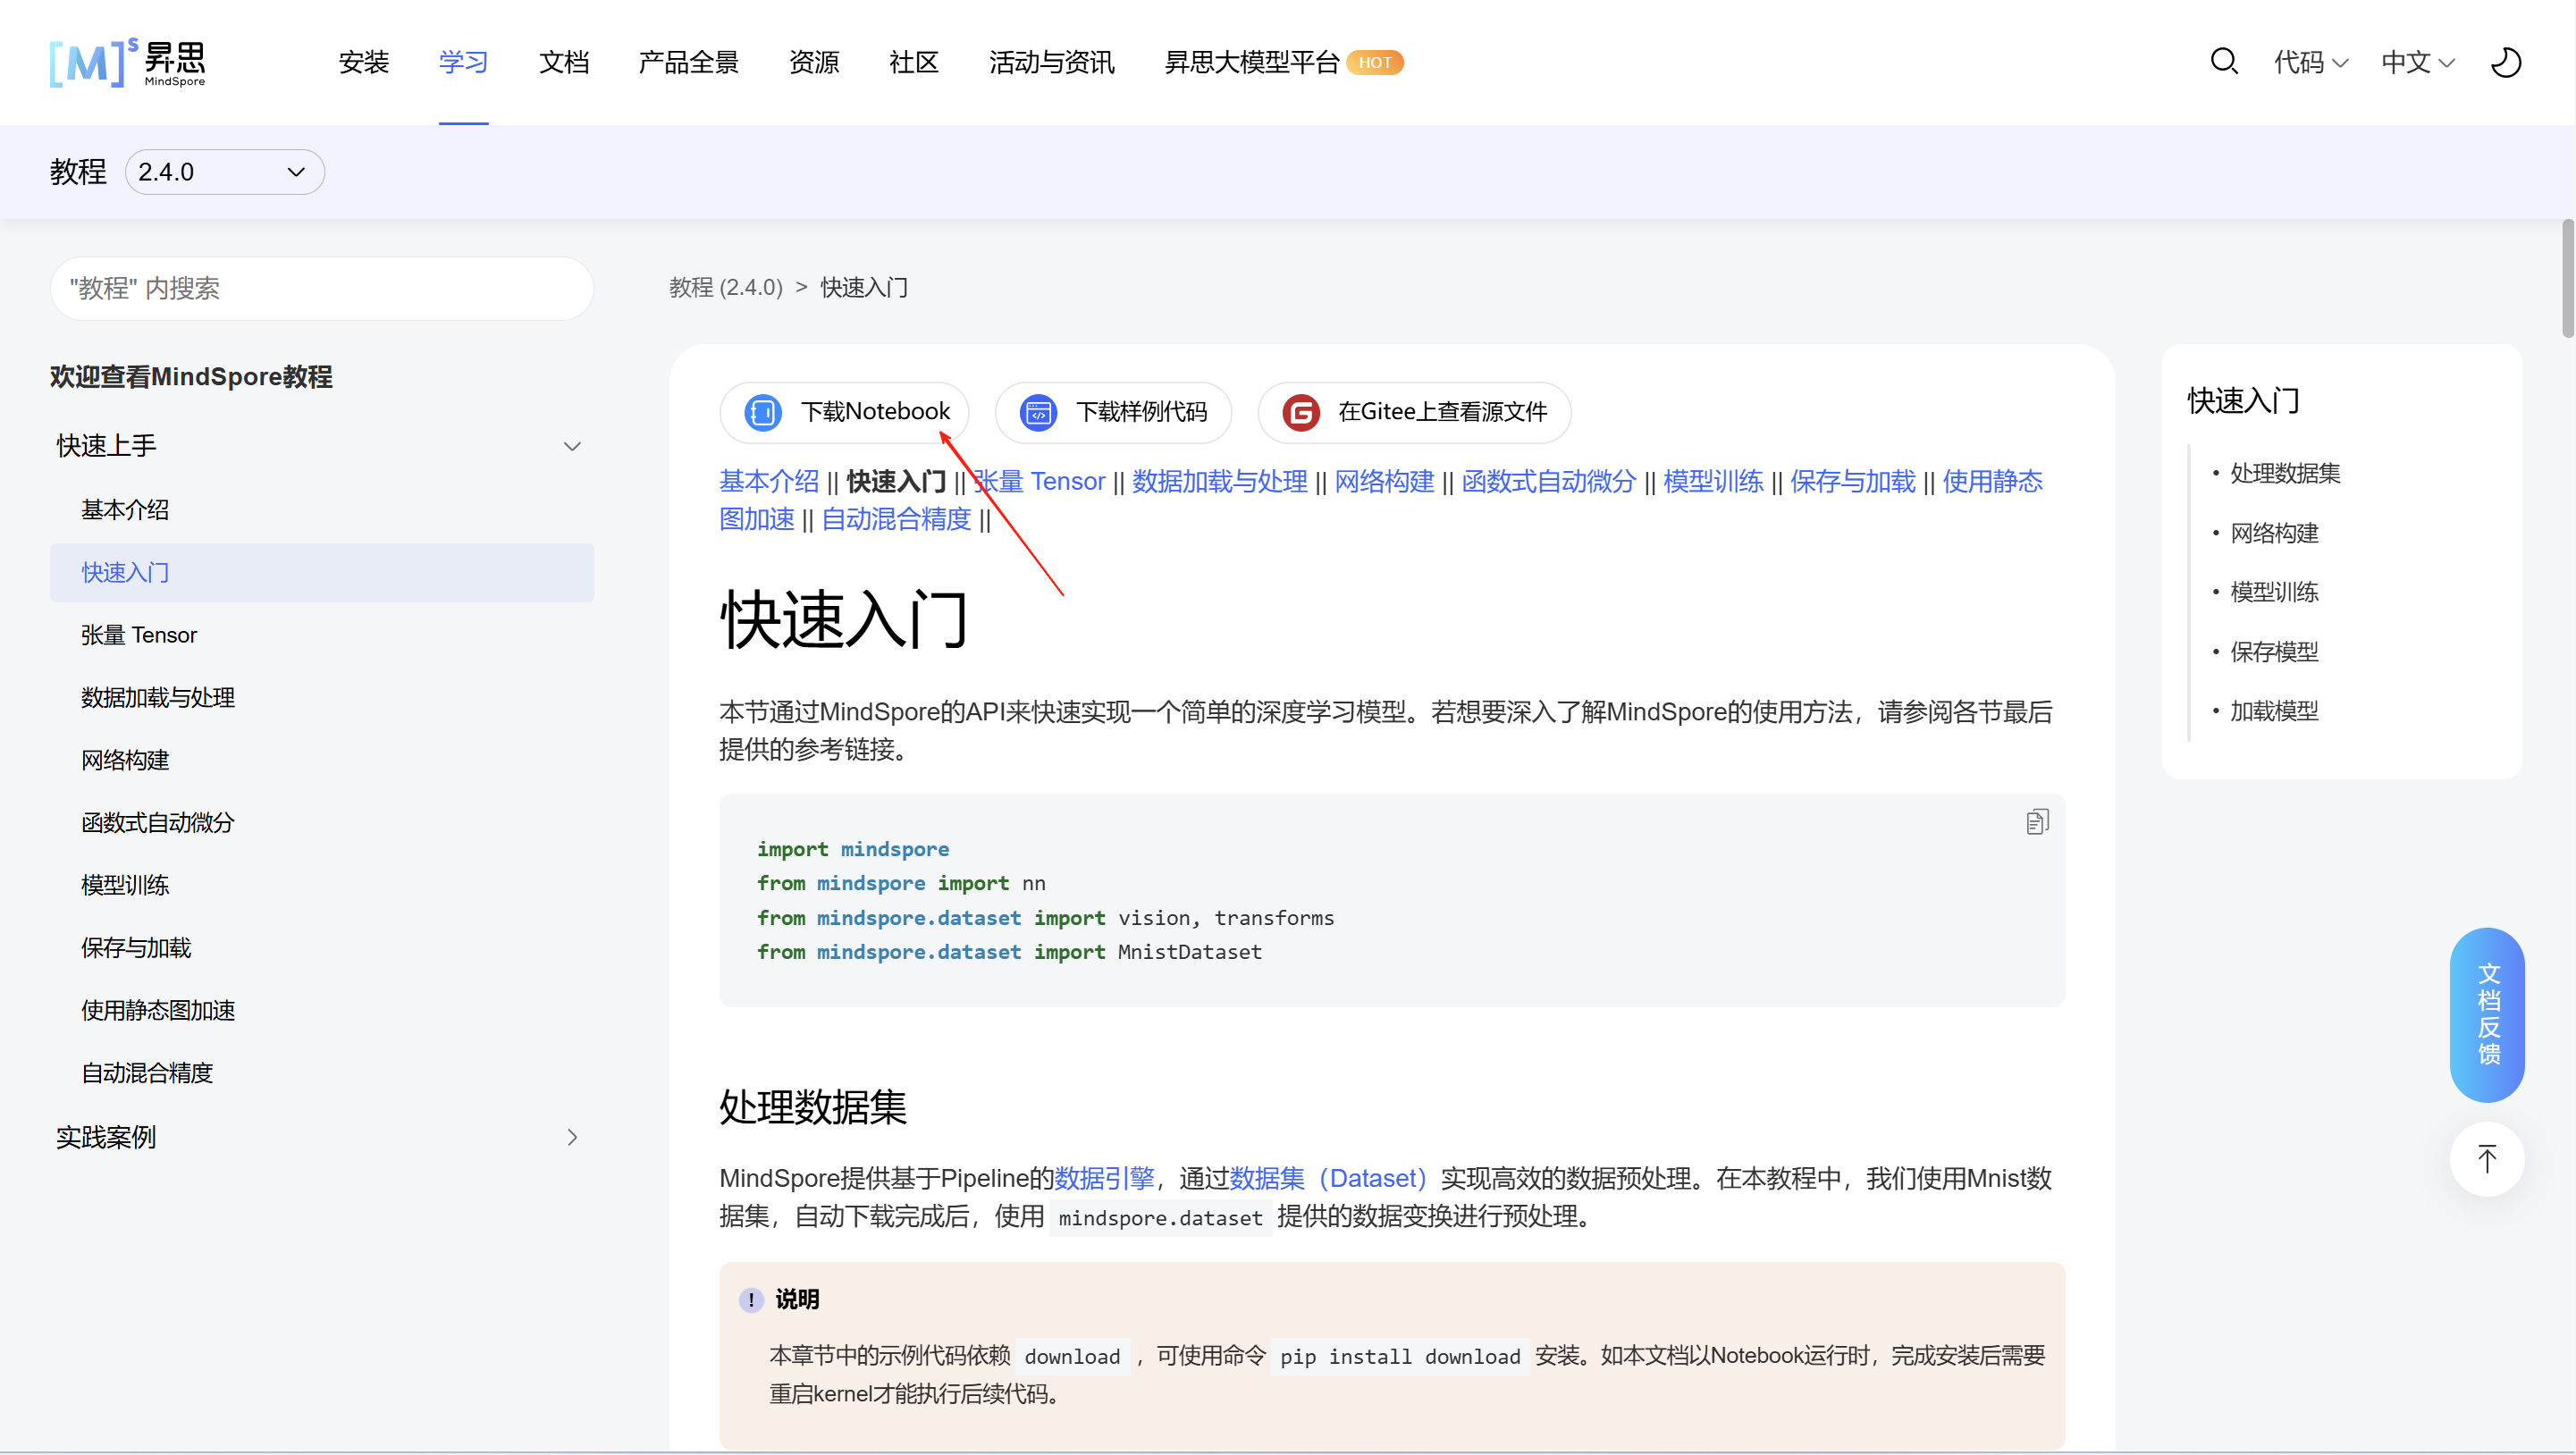Open the 文档 menu in the top navigation

563,62
